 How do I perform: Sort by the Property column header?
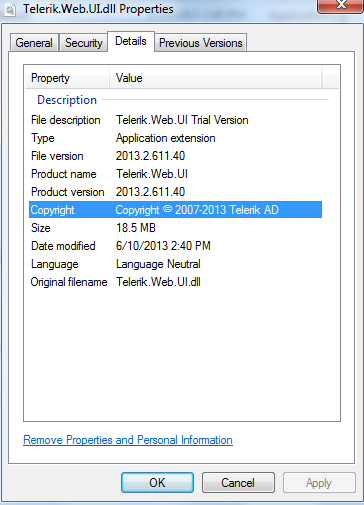coord(67,78)
